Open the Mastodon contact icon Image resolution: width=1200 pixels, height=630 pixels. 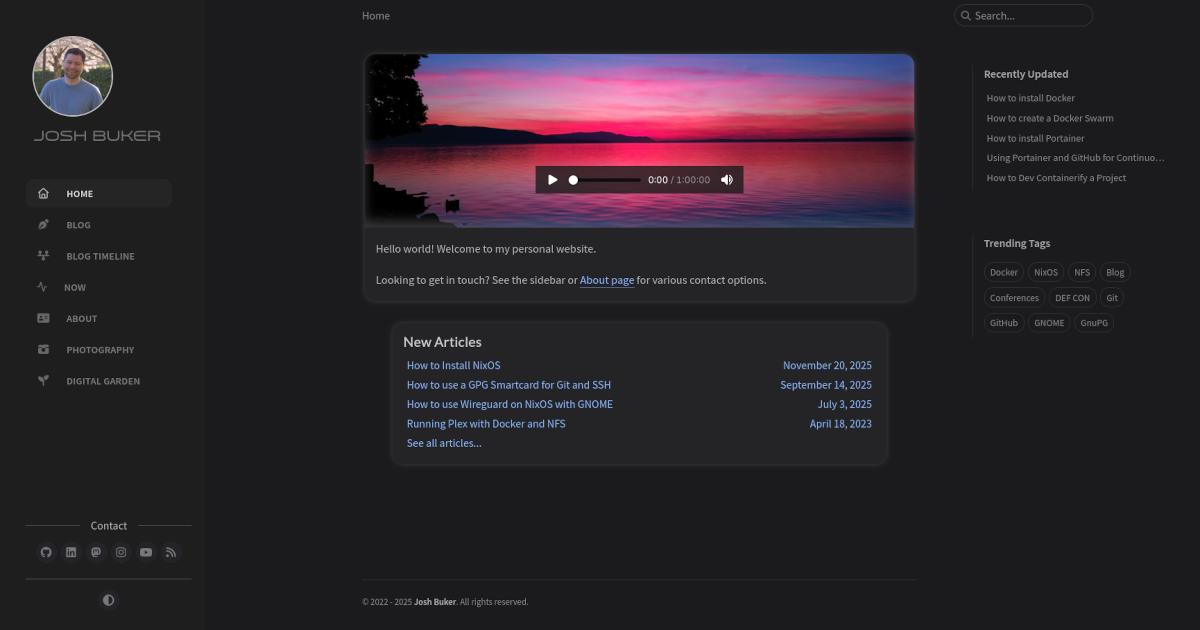tap(96, 552)
